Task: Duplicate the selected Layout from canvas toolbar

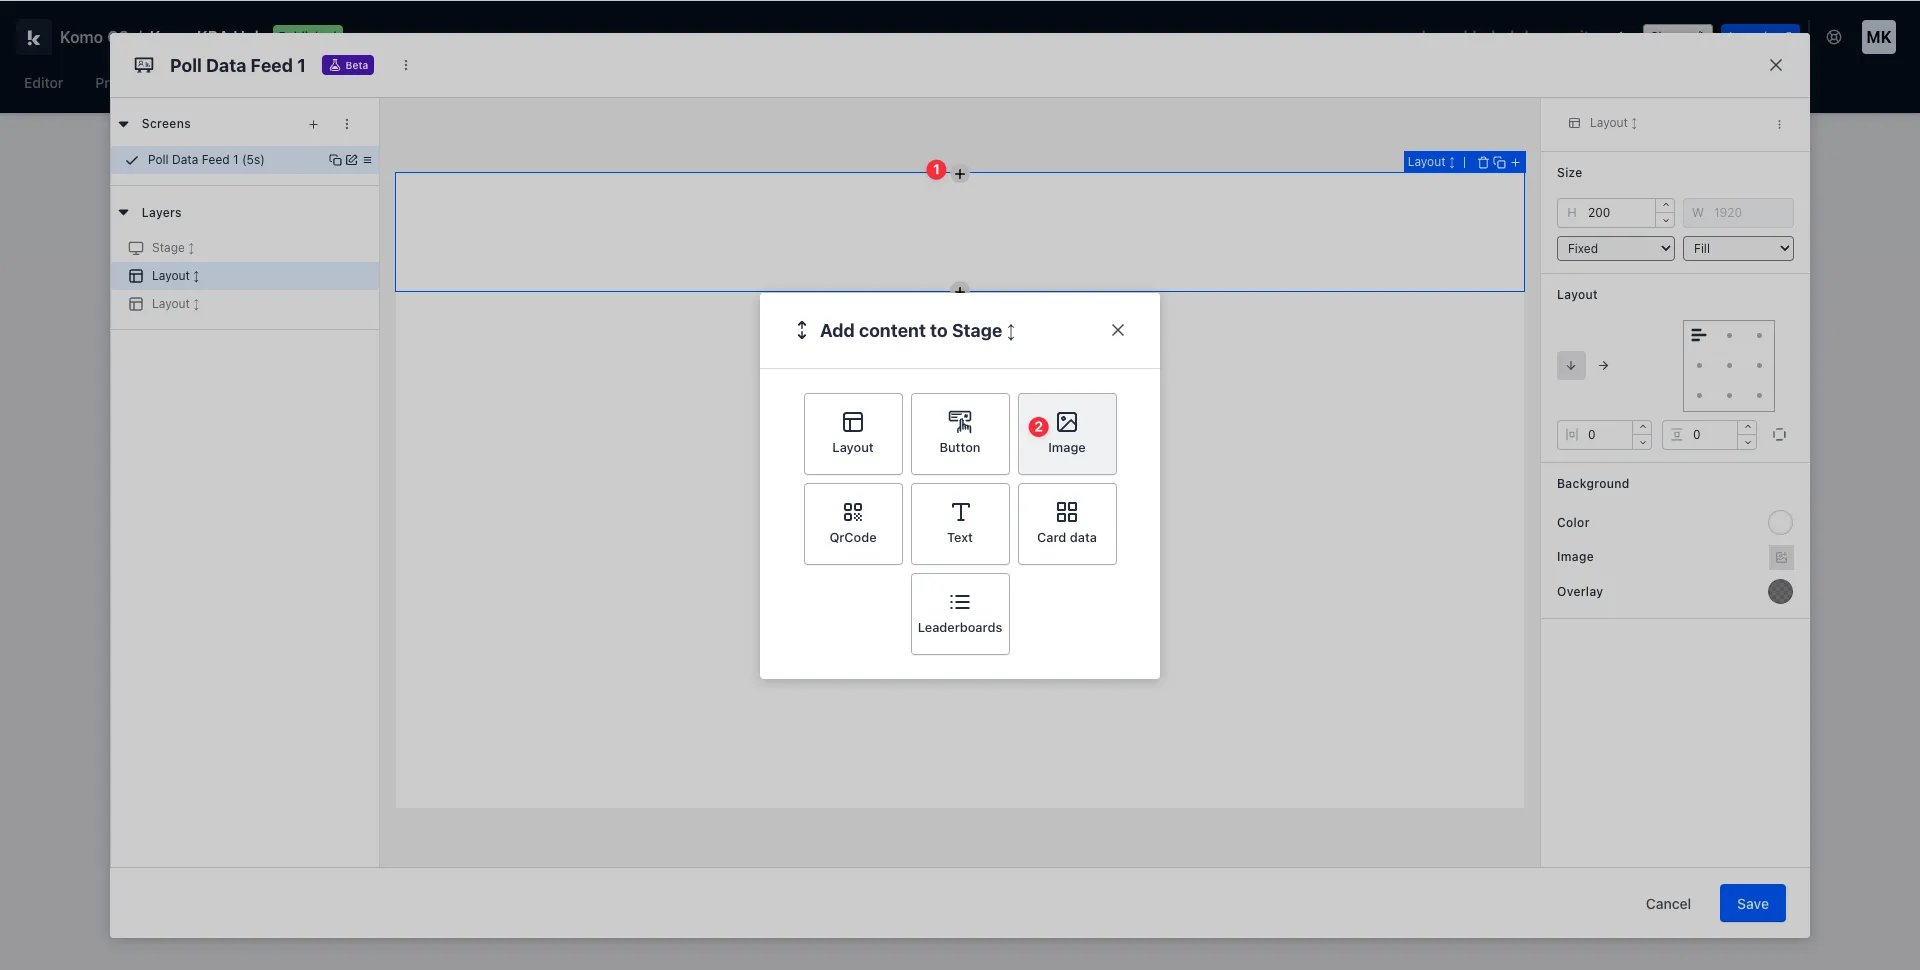Action: pos(1499,162)
